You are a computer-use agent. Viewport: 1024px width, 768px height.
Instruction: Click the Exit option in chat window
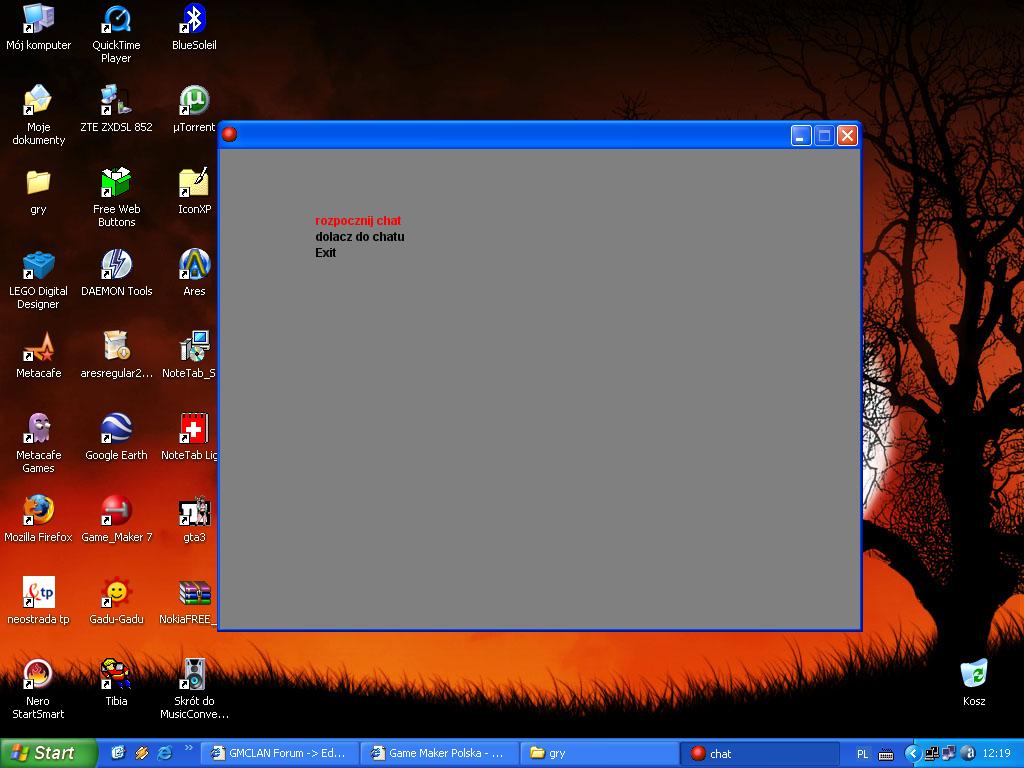click(x=326, y=253)
